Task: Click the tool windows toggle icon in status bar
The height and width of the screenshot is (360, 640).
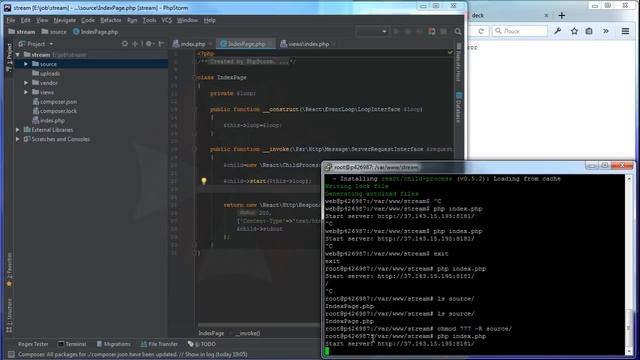Action: pyautogui.click(x=11, y=354)
